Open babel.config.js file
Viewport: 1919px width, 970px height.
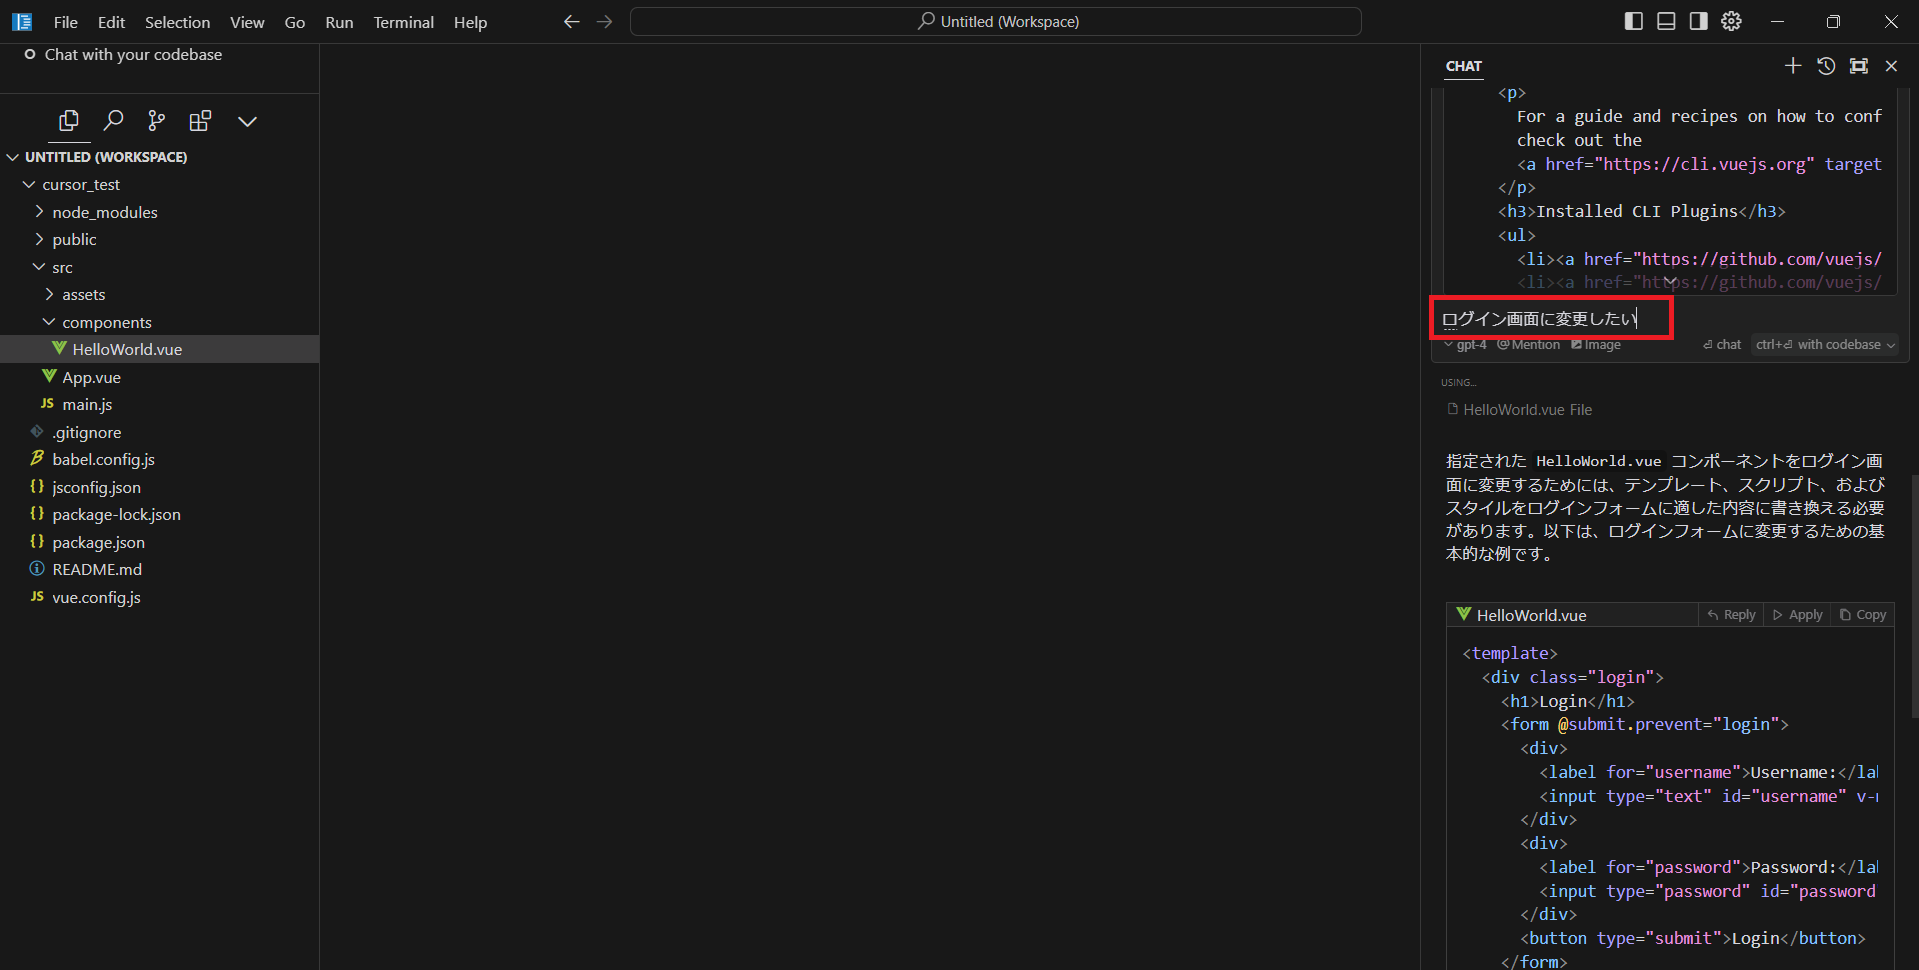click(160, 459)
